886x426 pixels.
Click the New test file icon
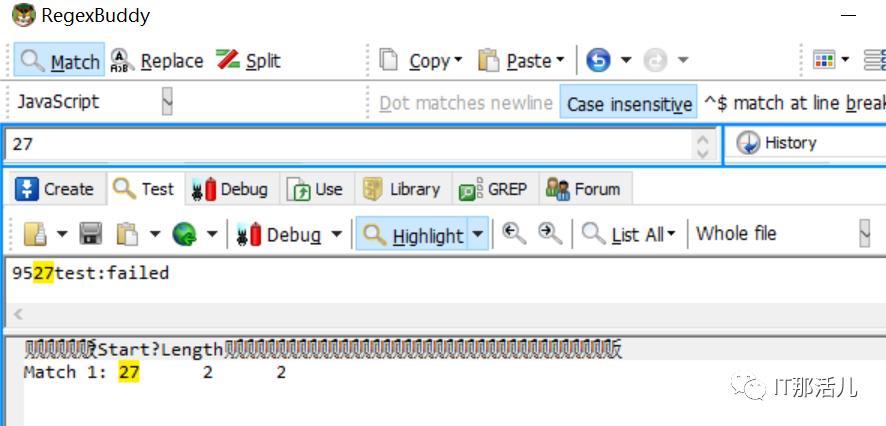click(35, 233)
